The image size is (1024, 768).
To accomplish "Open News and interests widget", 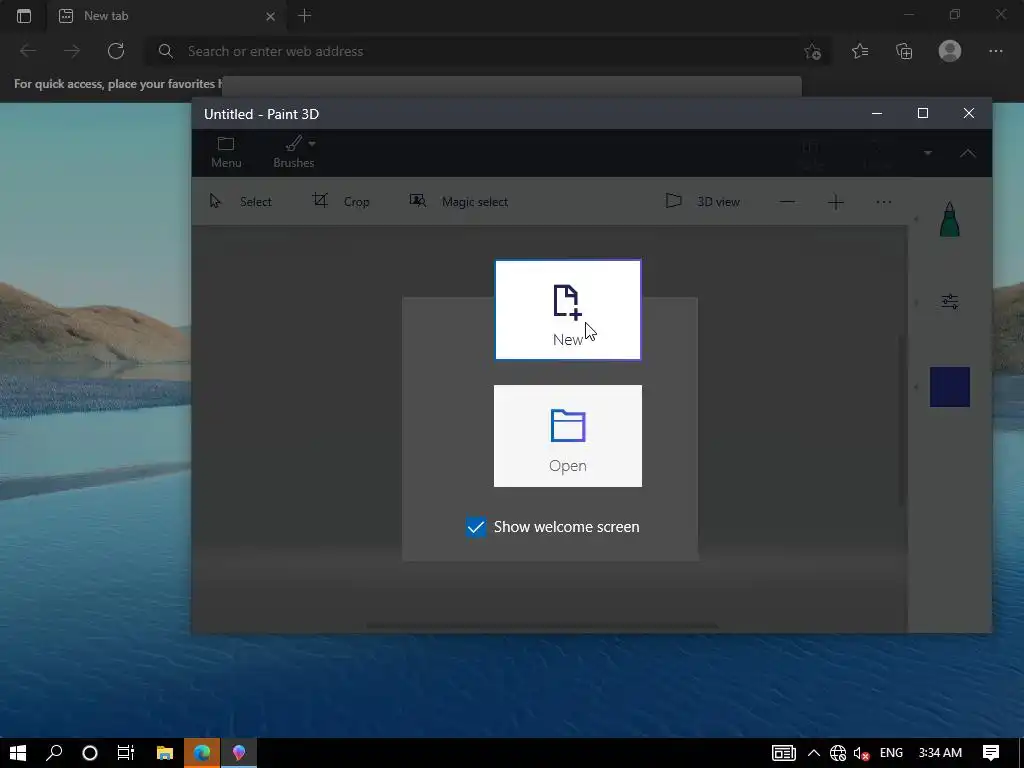I will point(784,753).
